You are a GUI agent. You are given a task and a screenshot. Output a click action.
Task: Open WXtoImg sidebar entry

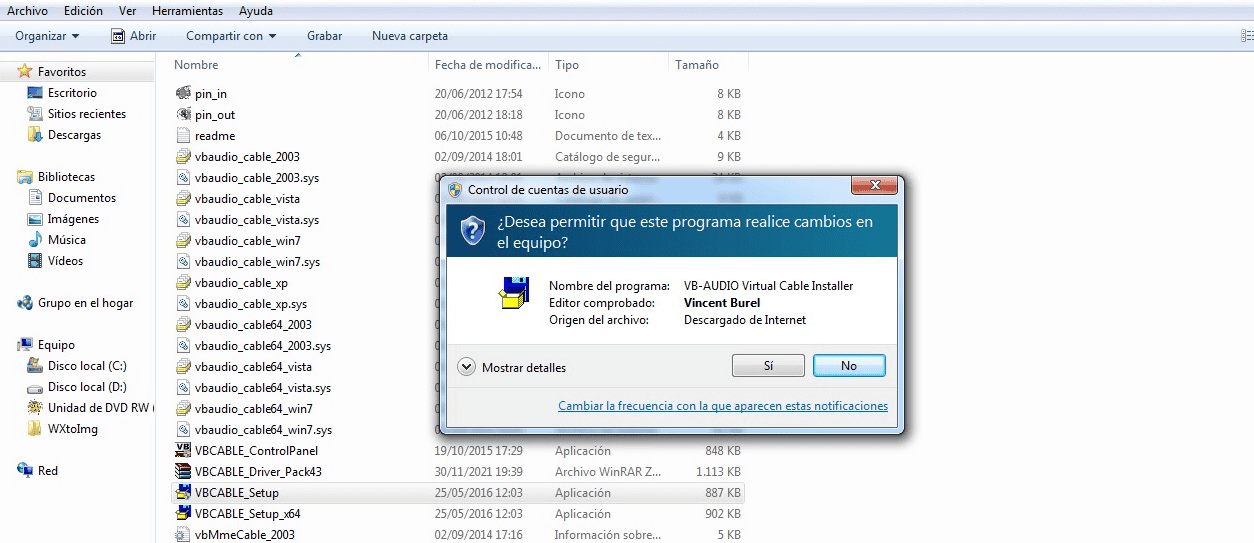tap(73, 429)
